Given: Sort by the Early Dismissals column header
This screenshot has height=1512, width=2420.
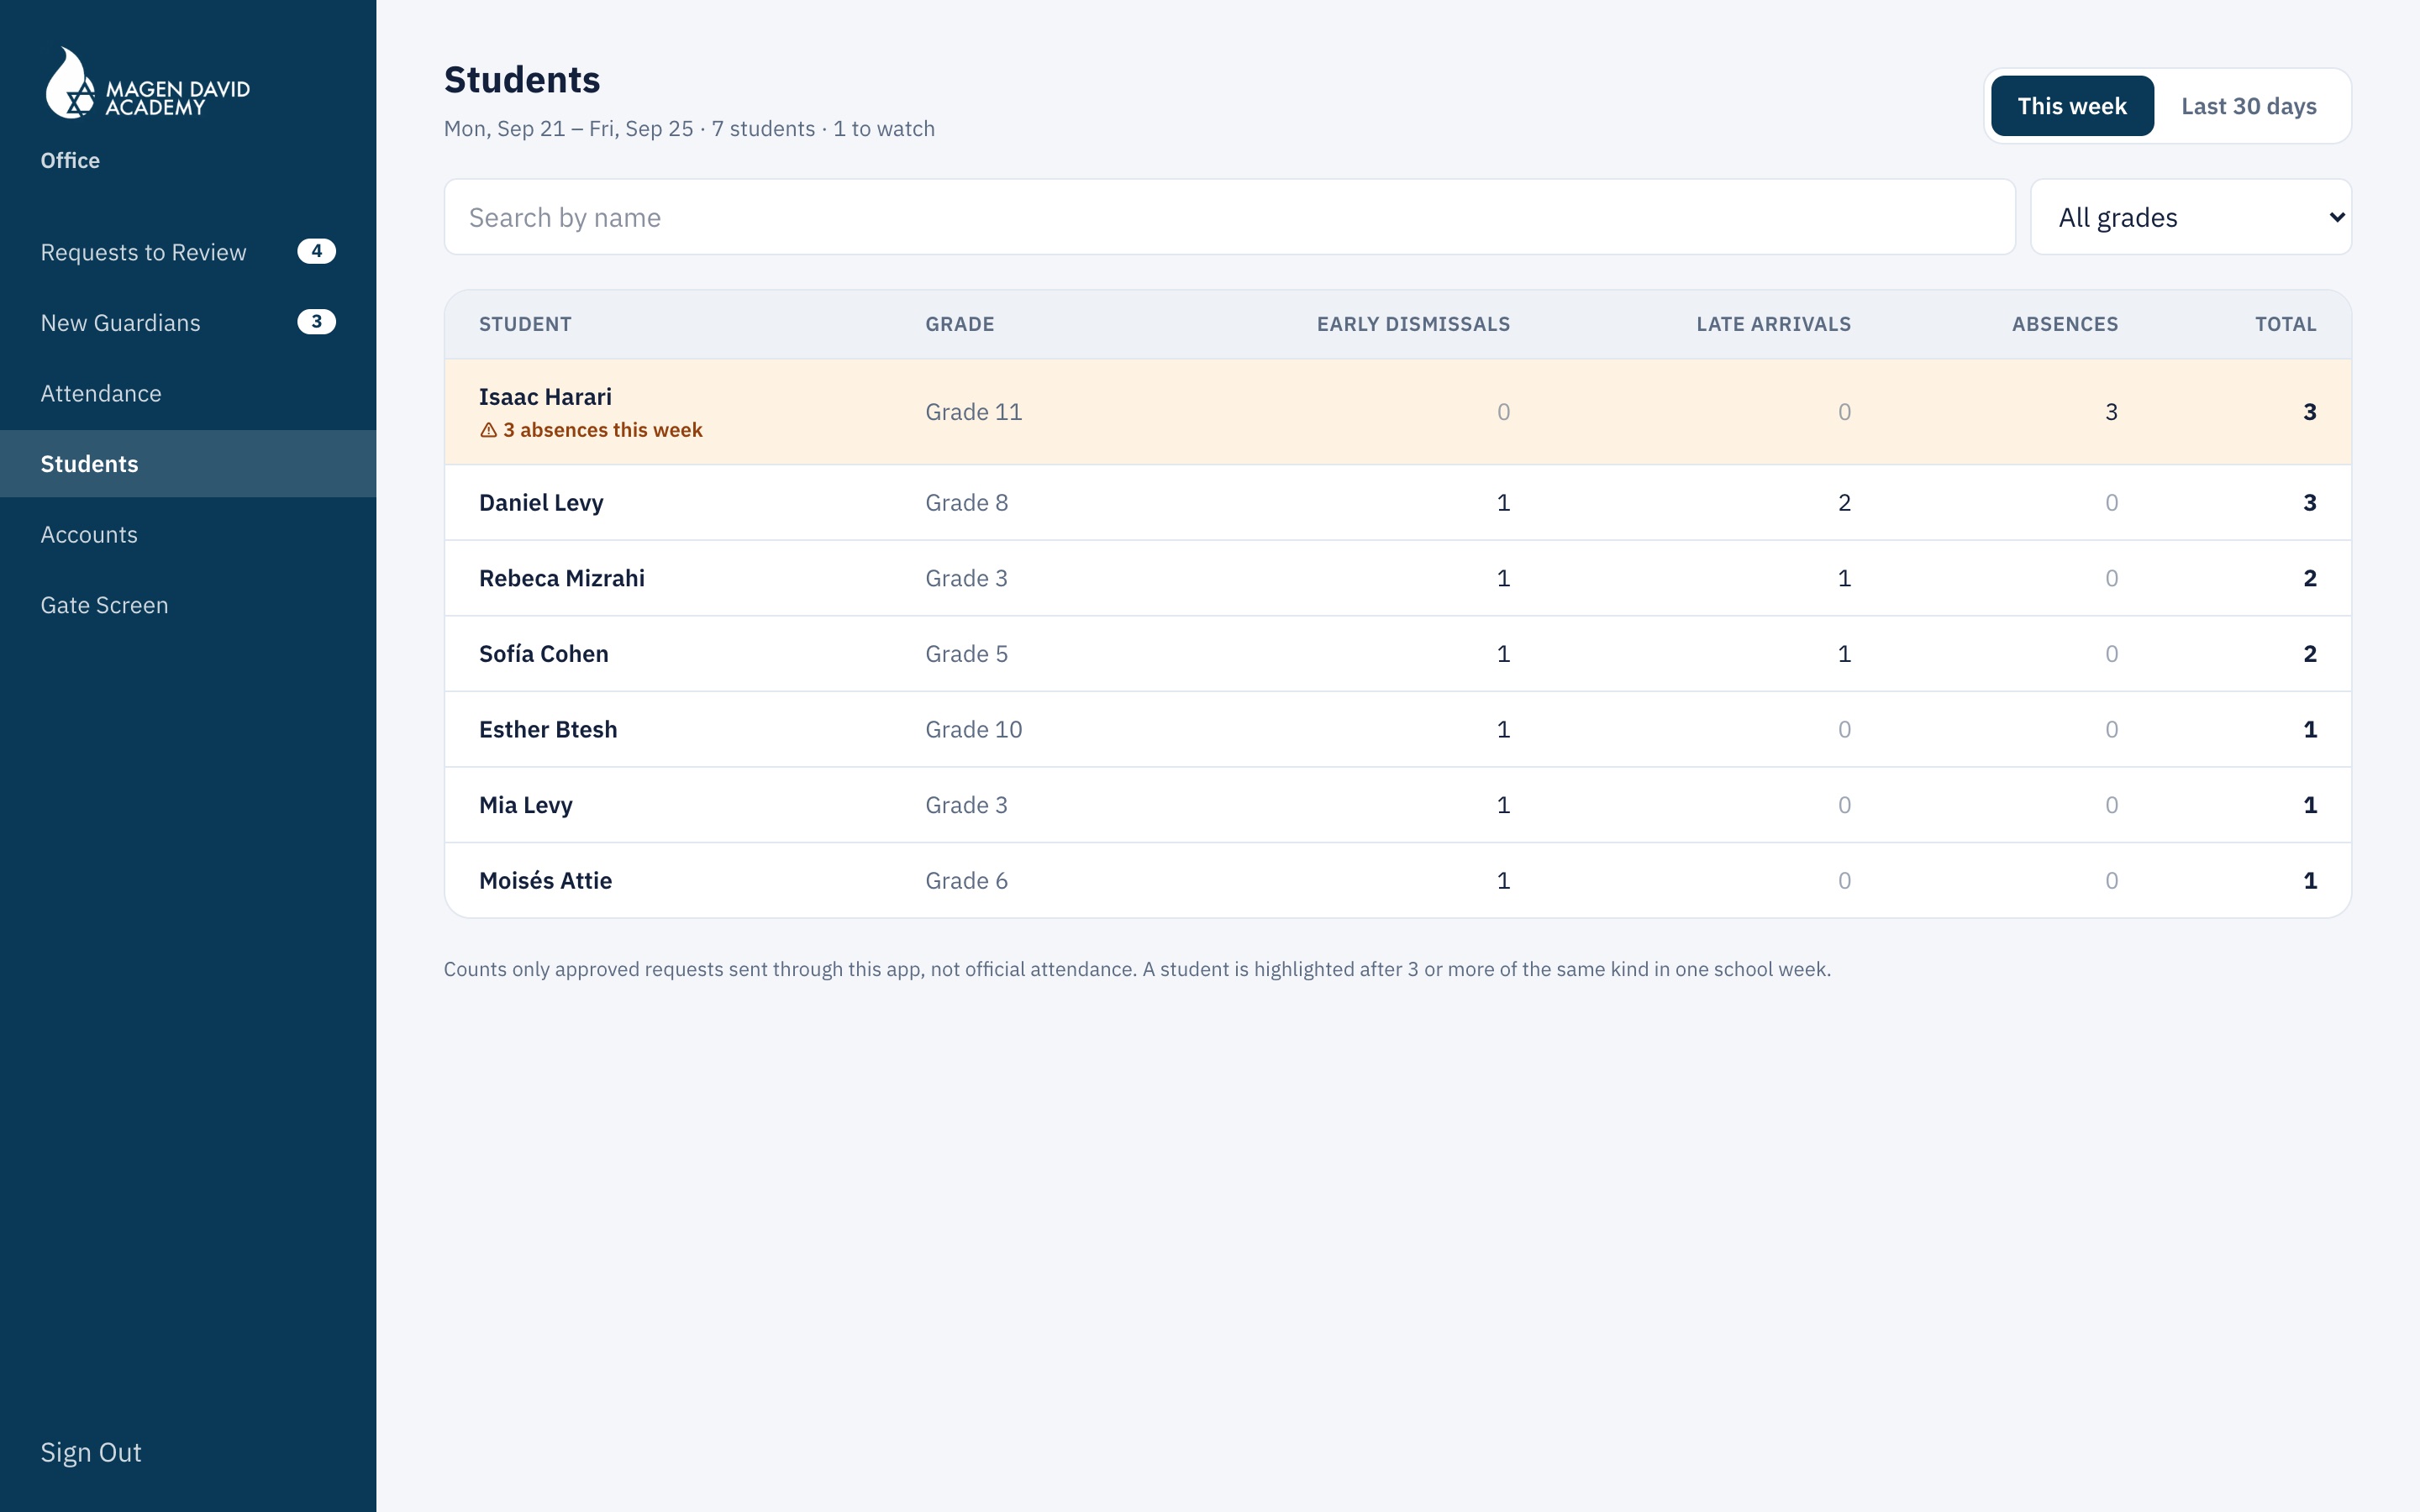Looking at the screenshot, I should (1413, 324).
